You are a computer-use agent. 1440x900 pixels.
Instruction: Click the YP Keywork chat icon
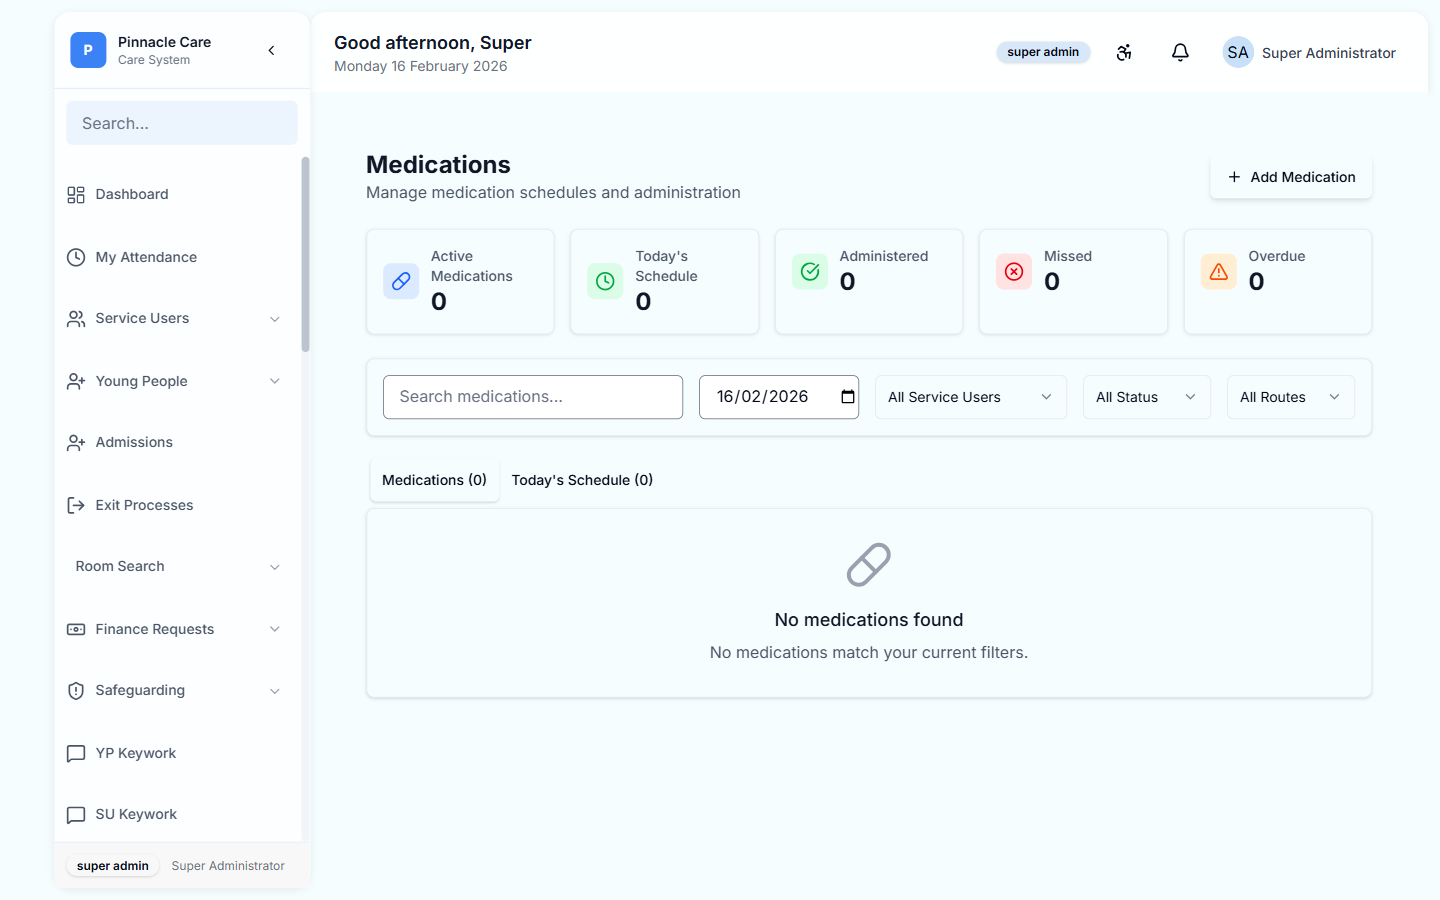76,753
